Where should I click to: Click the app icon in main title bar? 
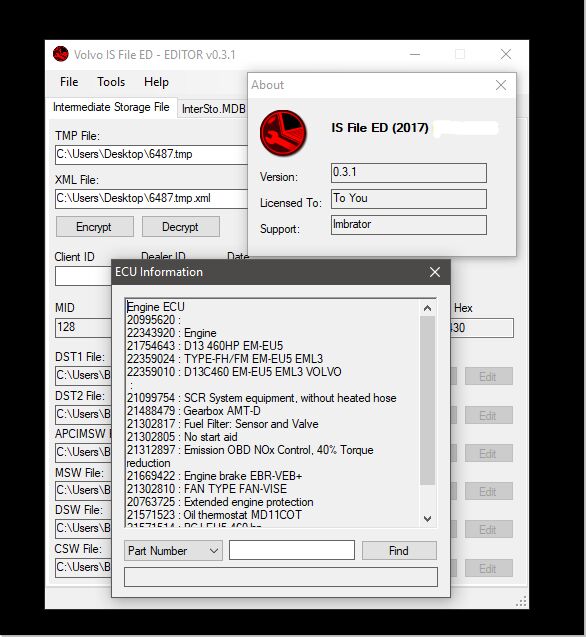tap(61, 54)
